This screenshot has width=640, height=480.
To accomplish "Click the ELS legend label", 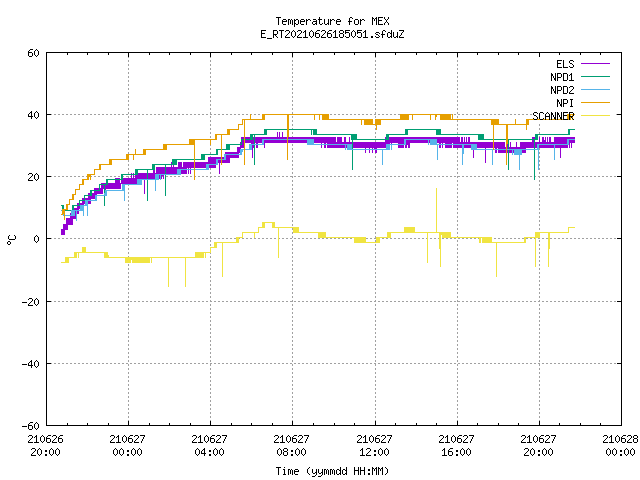I will (x=565, y=64).
